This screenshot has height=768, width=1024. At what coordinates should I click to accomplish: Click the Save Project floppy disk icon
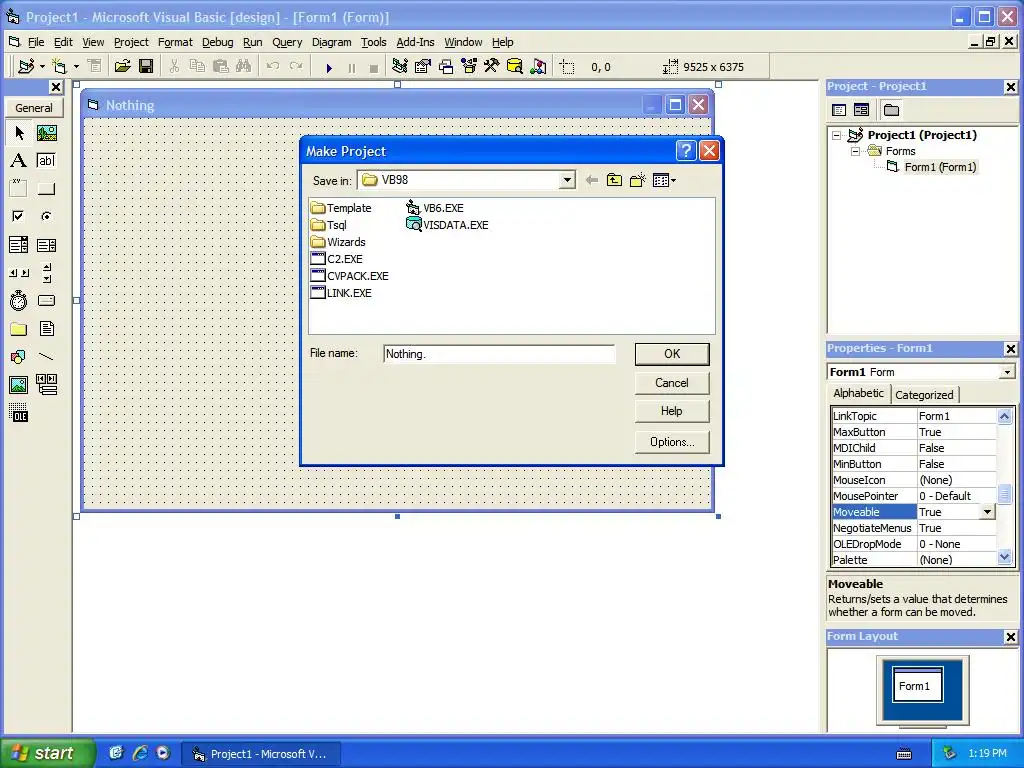146,67
